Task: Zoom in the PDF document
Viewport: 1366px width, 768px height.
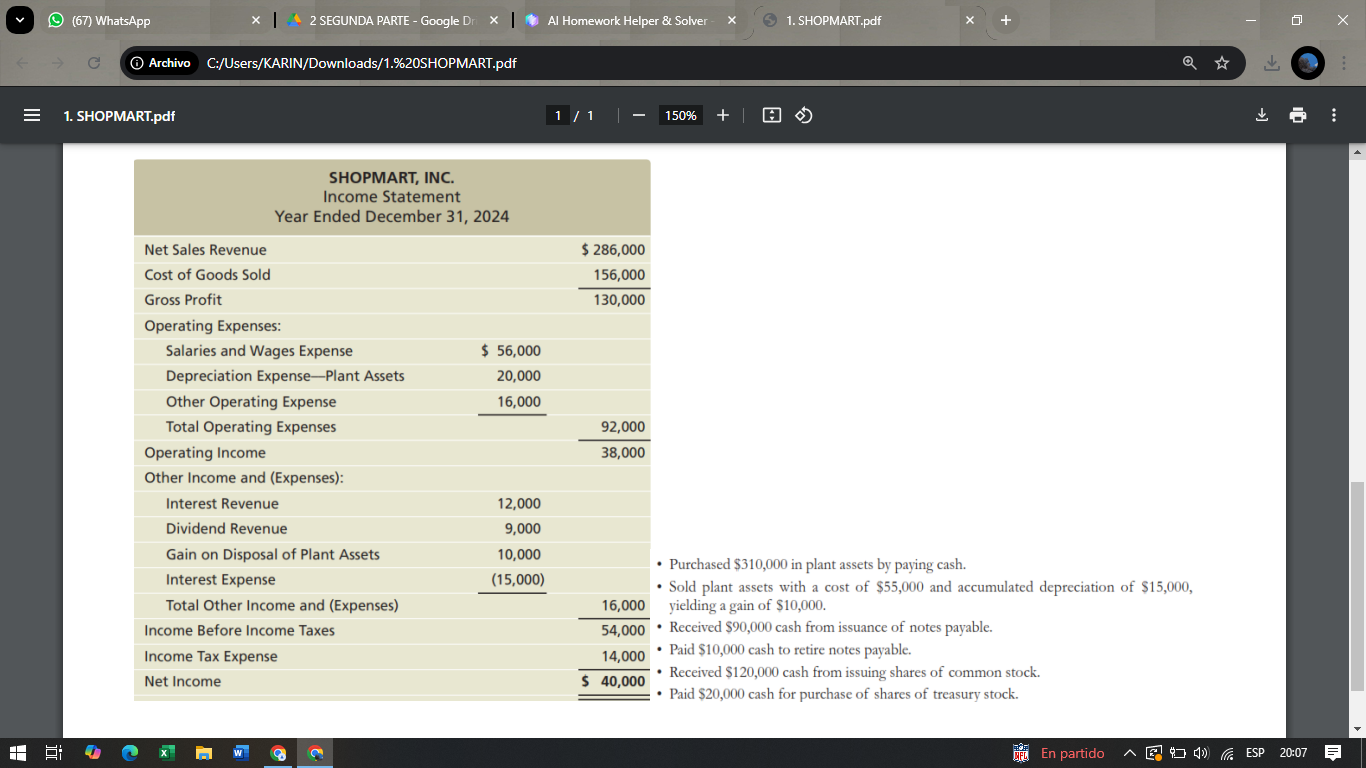Action: (723, 115)
